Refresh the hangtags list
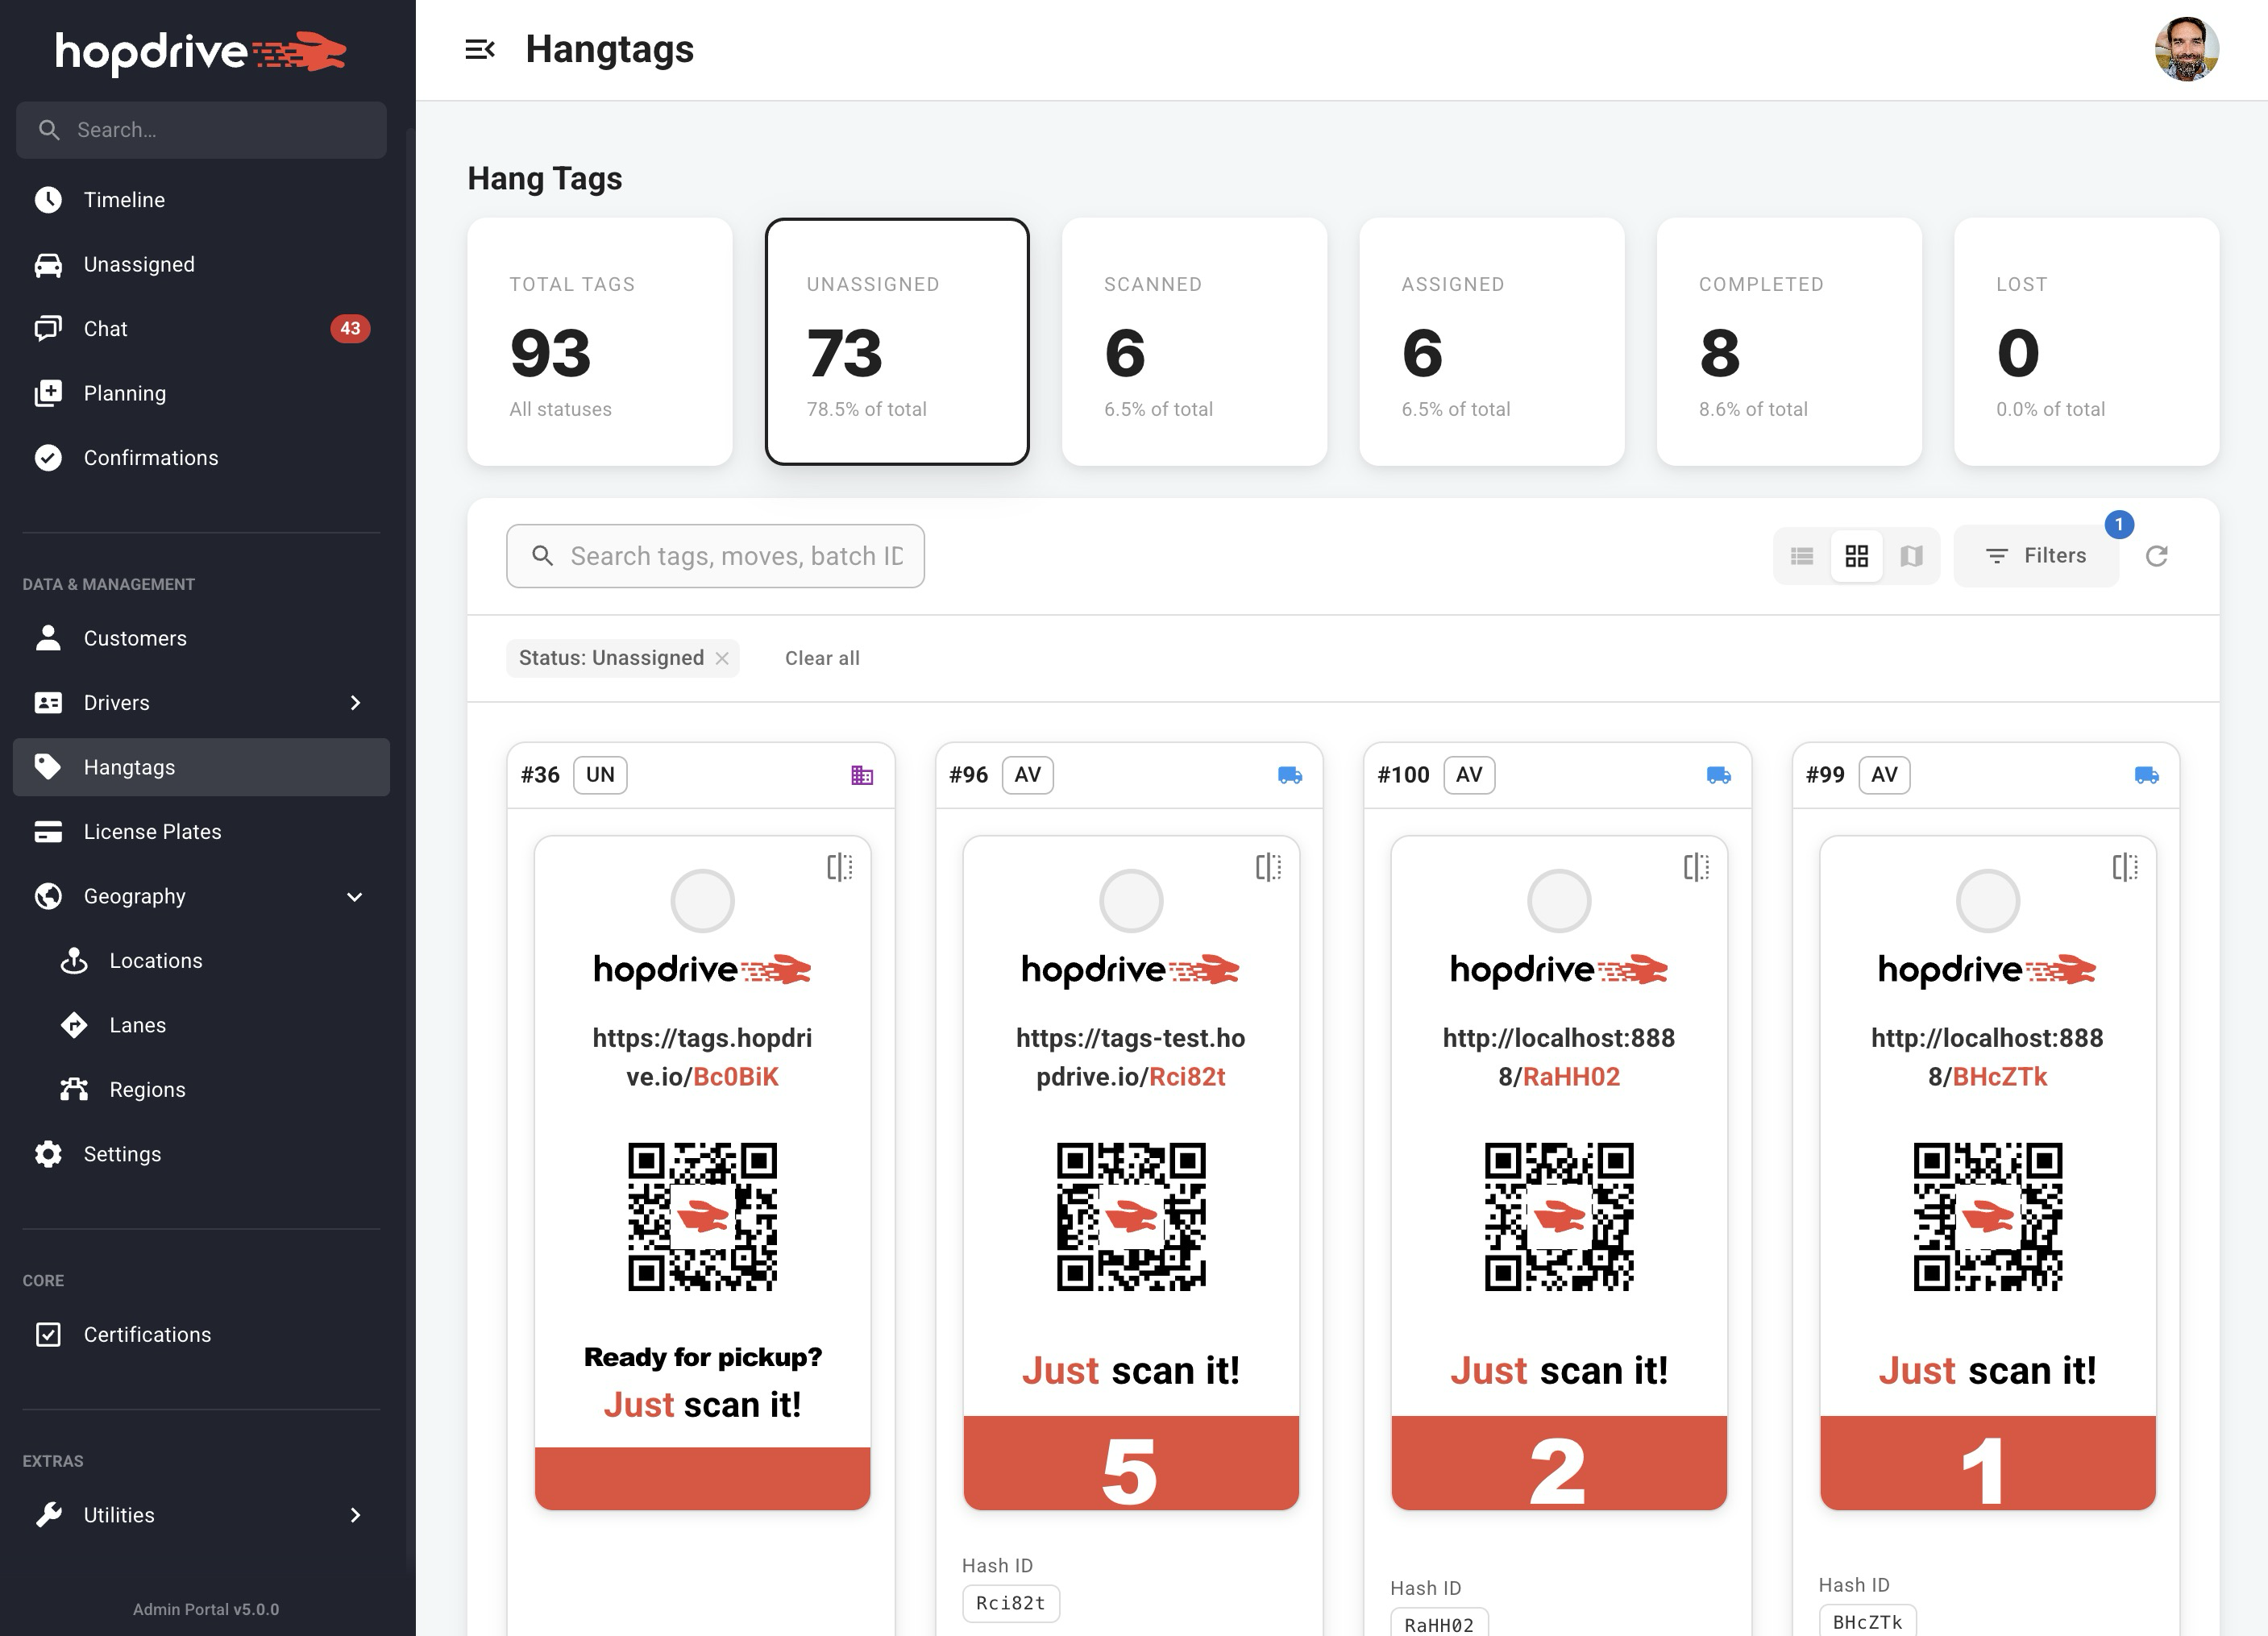Viewport: 2268px width, 1636px height. point(2157,556)
